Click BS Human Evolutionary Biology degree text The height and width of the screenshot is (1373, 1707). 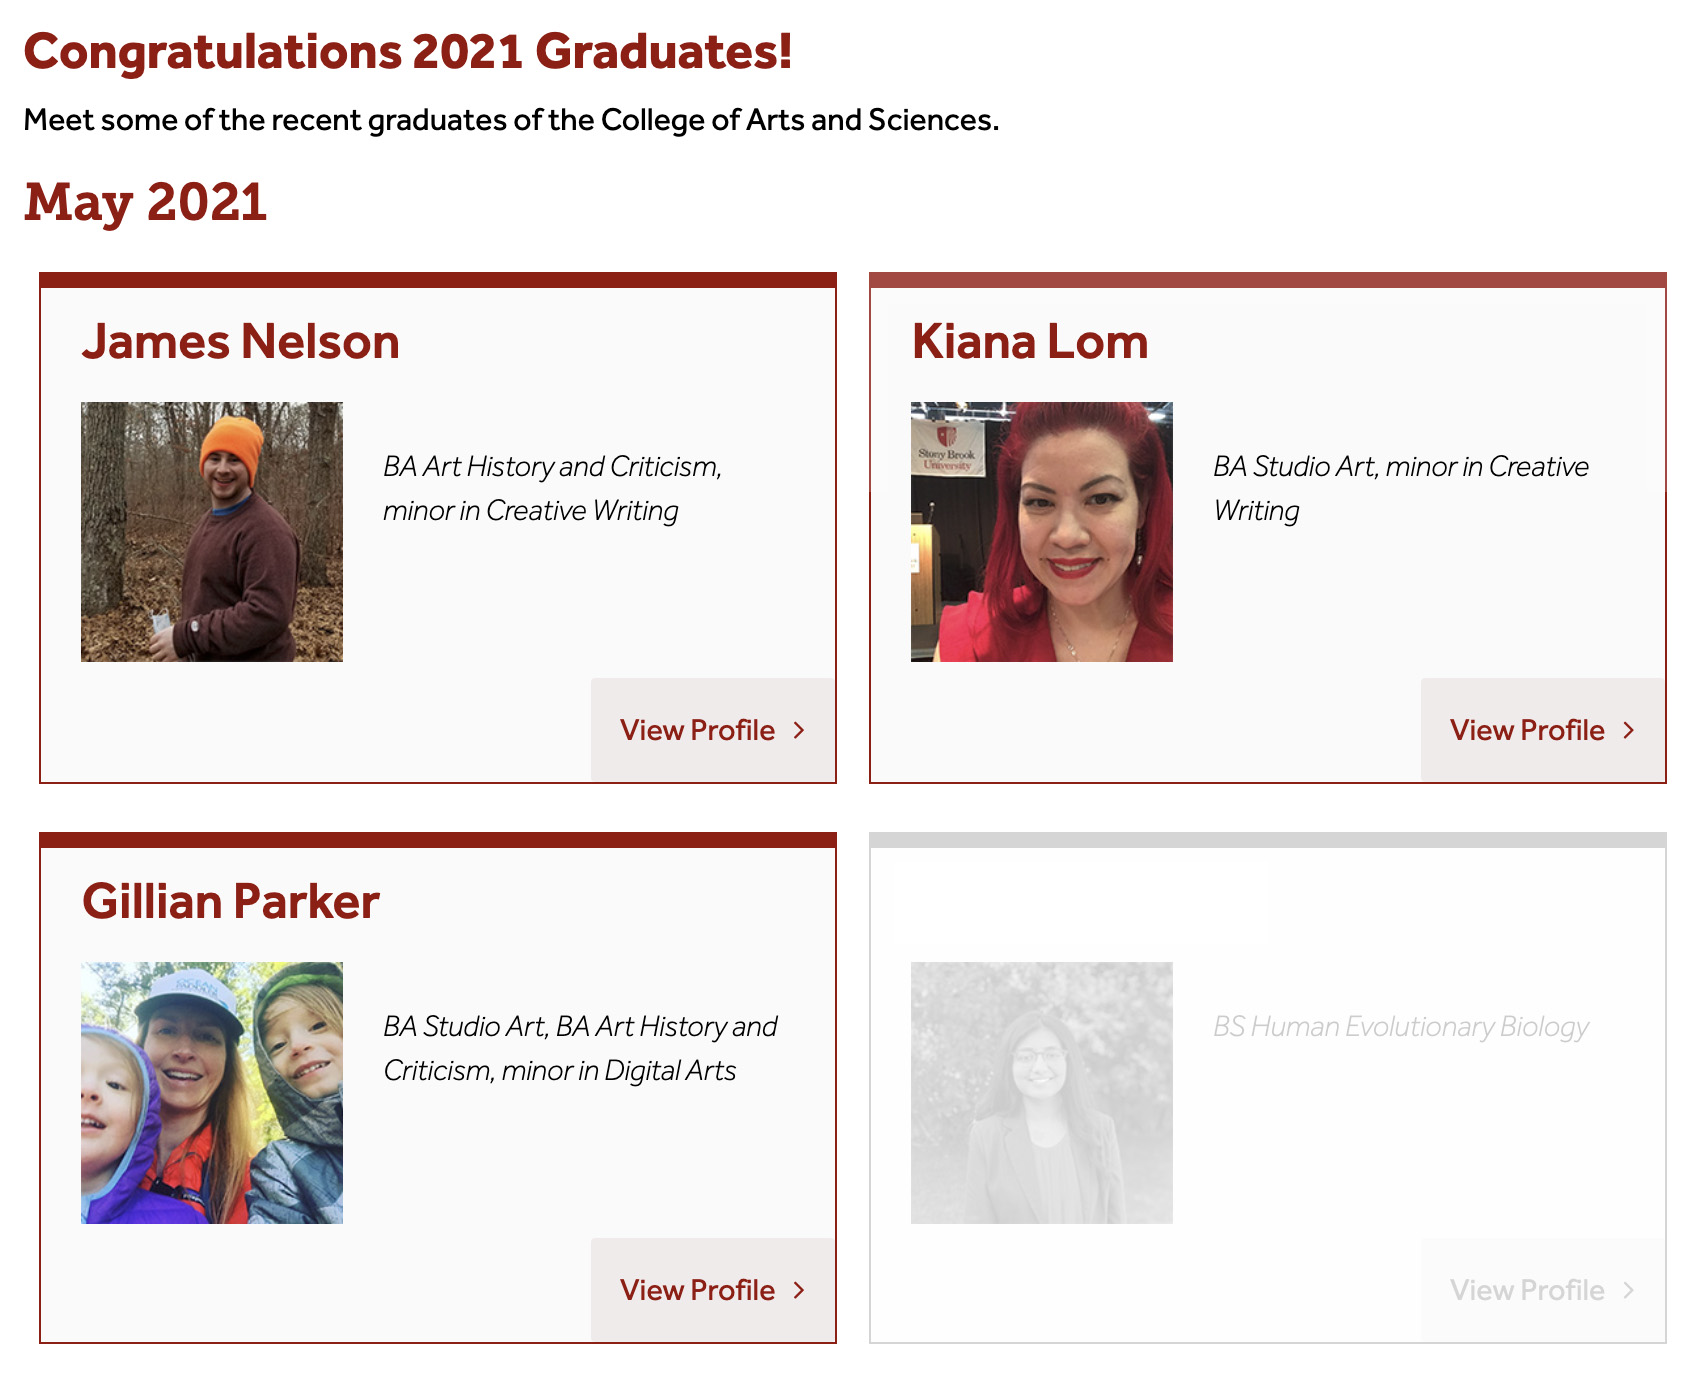tap(1401, 1027)
